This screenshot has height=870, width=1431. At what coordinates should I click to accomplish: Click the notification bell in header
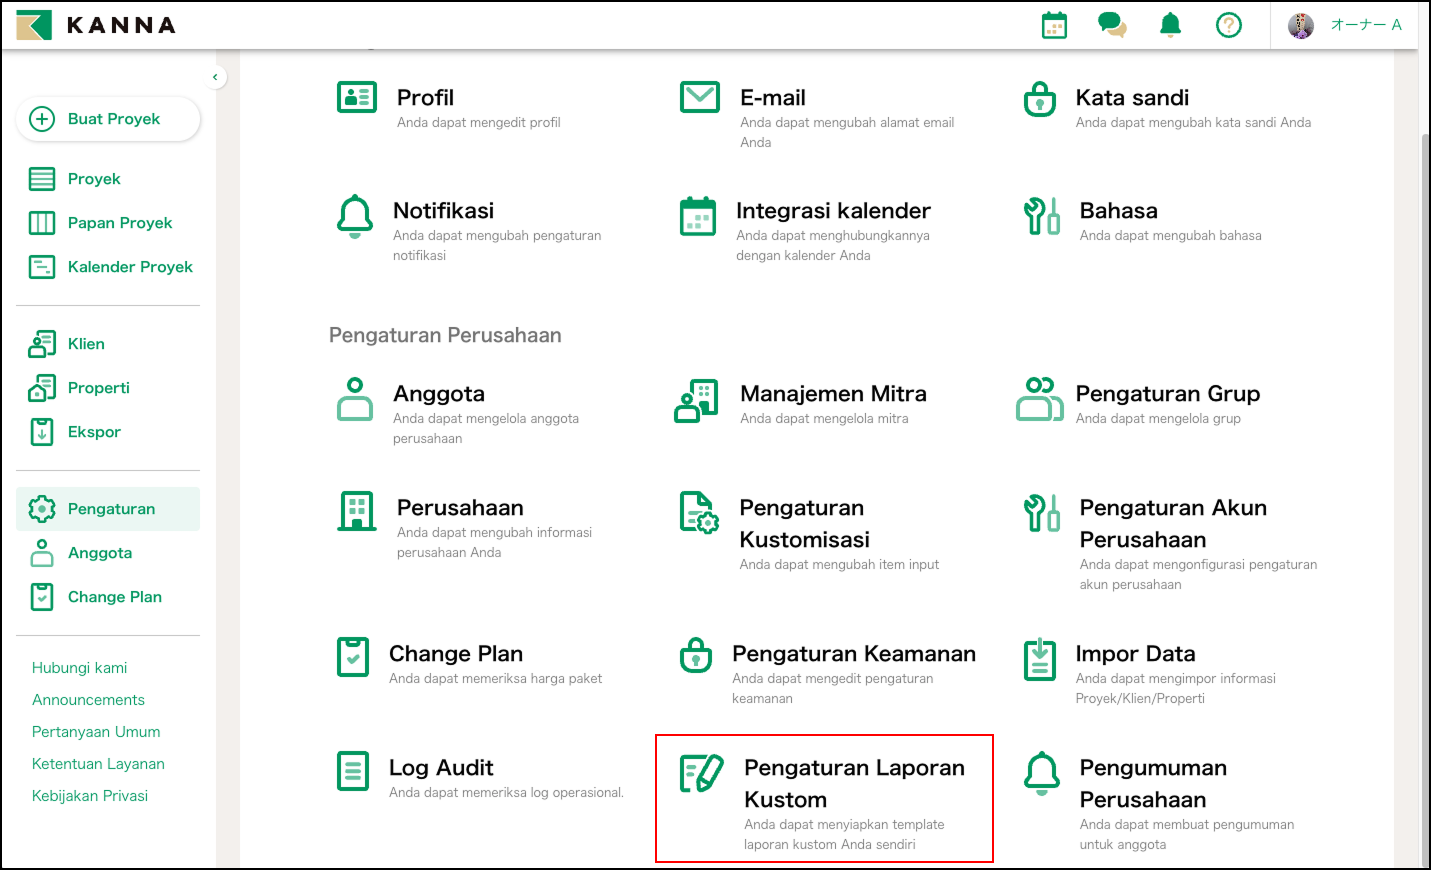pos(1170,25)
